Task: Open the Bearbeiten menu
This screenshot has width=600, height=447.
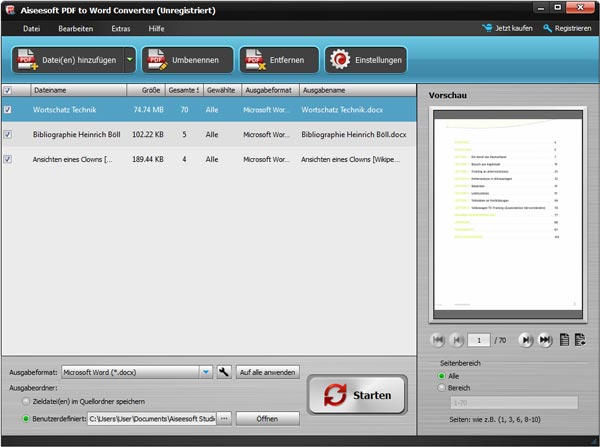Action: 75,28
